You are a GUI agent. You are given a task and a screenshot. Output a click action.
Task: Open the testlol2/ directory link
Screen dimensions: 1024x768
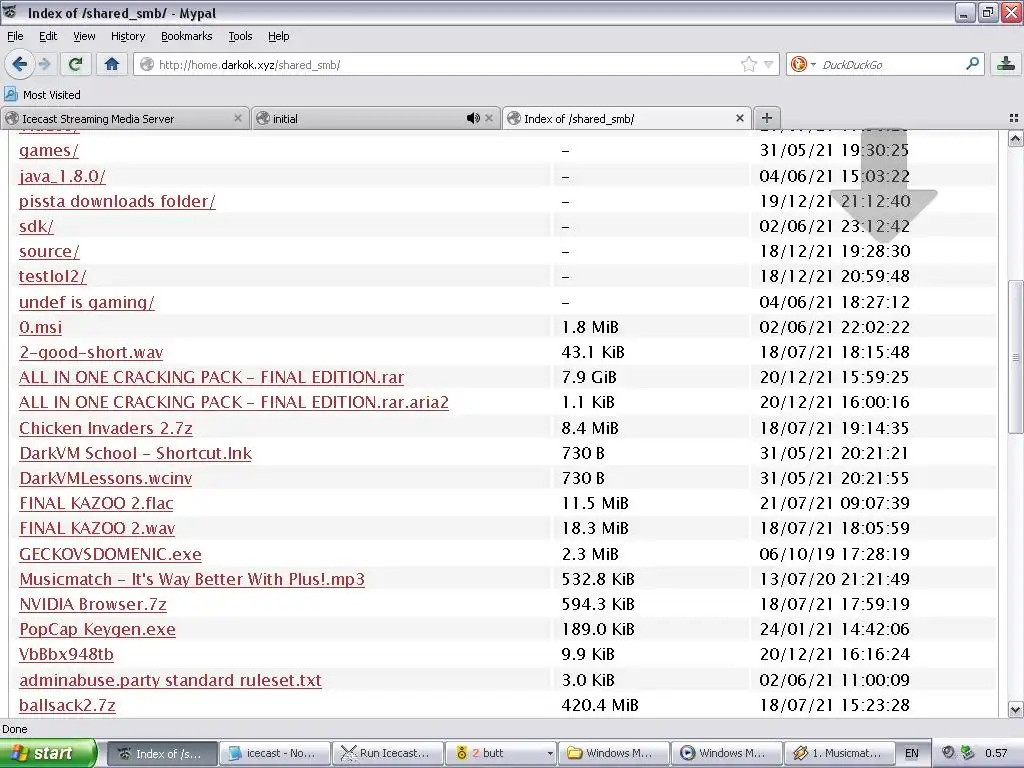[x=53, y=276]
